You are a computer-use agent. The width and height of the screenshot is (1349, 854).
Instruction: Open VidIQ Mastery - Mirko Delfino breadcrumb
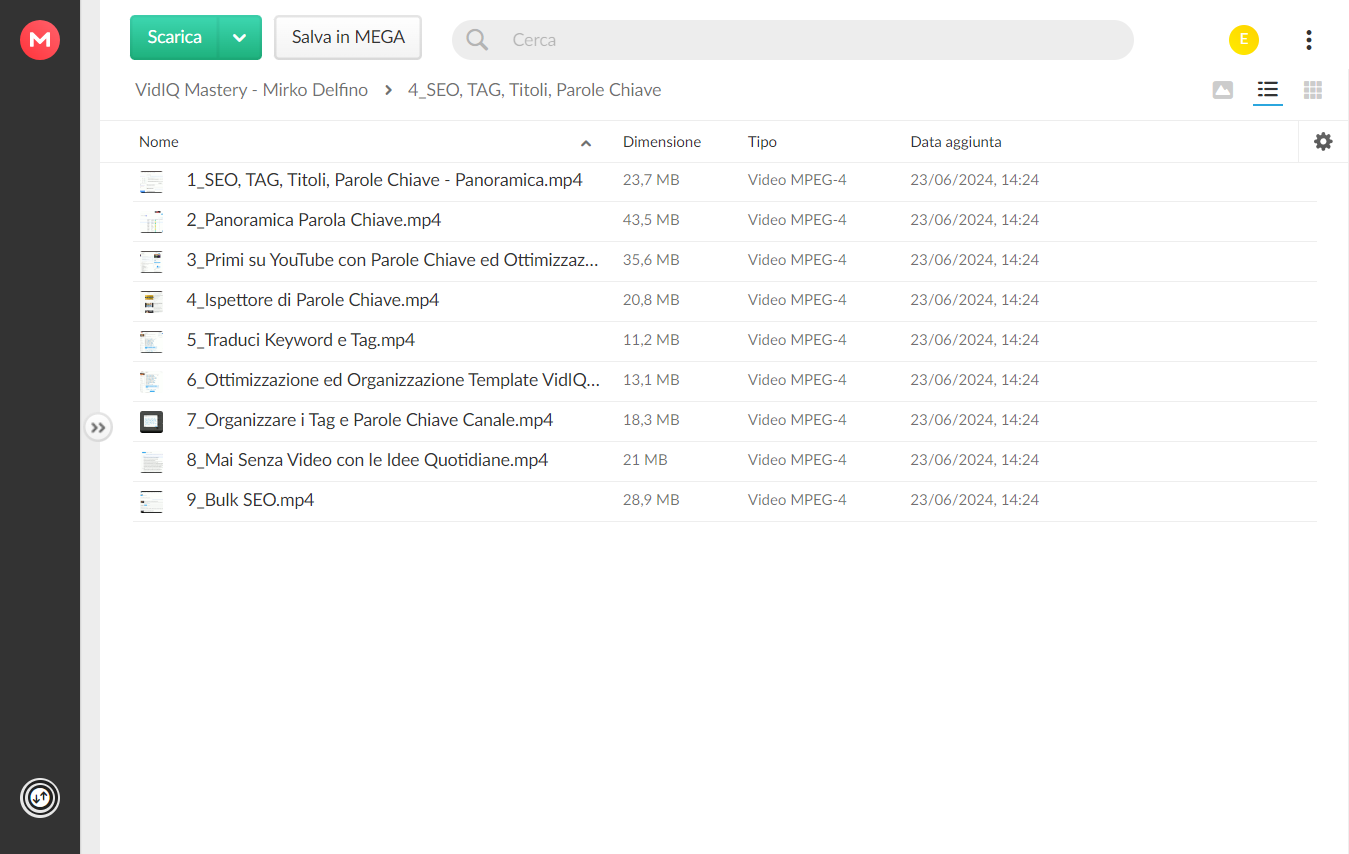[x=251, y=90]
